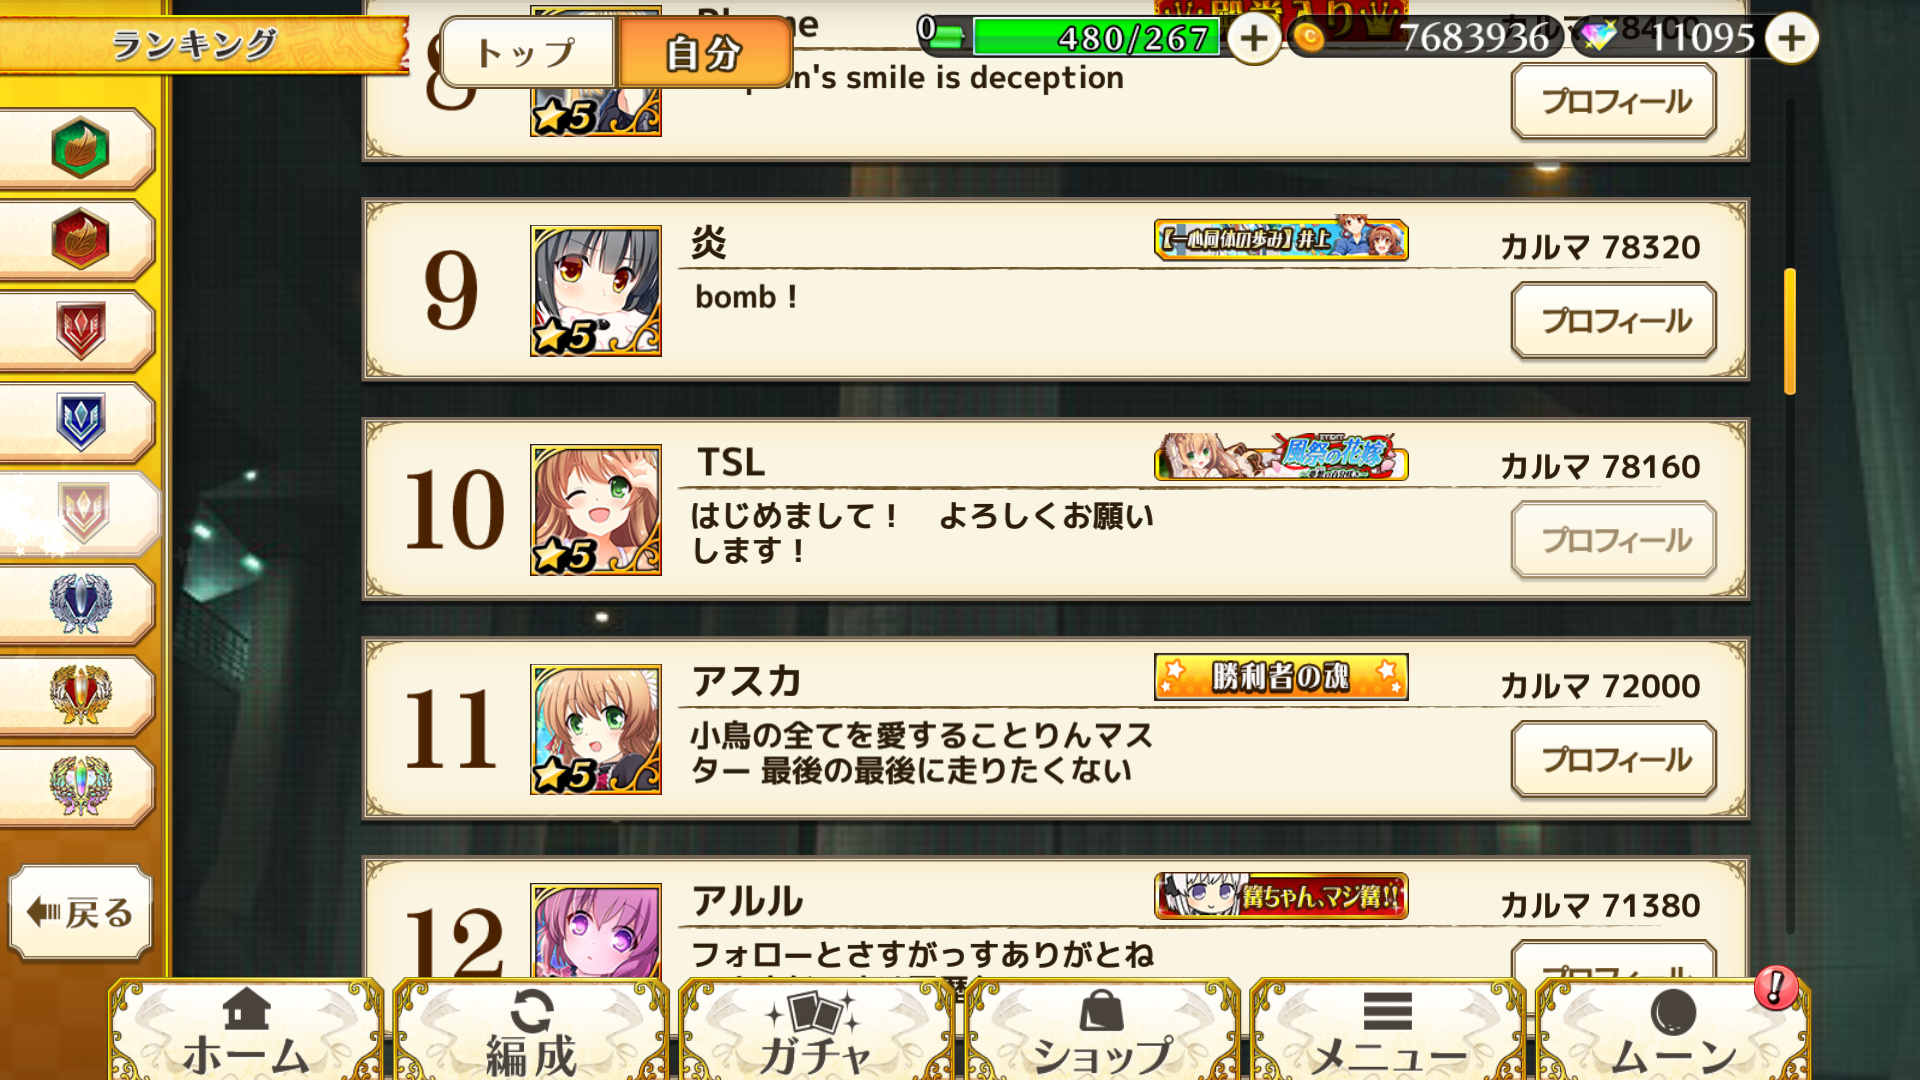Add stamina with the plus button
Viewport: 1920px width, 1080px height.
pyautogui.click(x=1253, y=38)
